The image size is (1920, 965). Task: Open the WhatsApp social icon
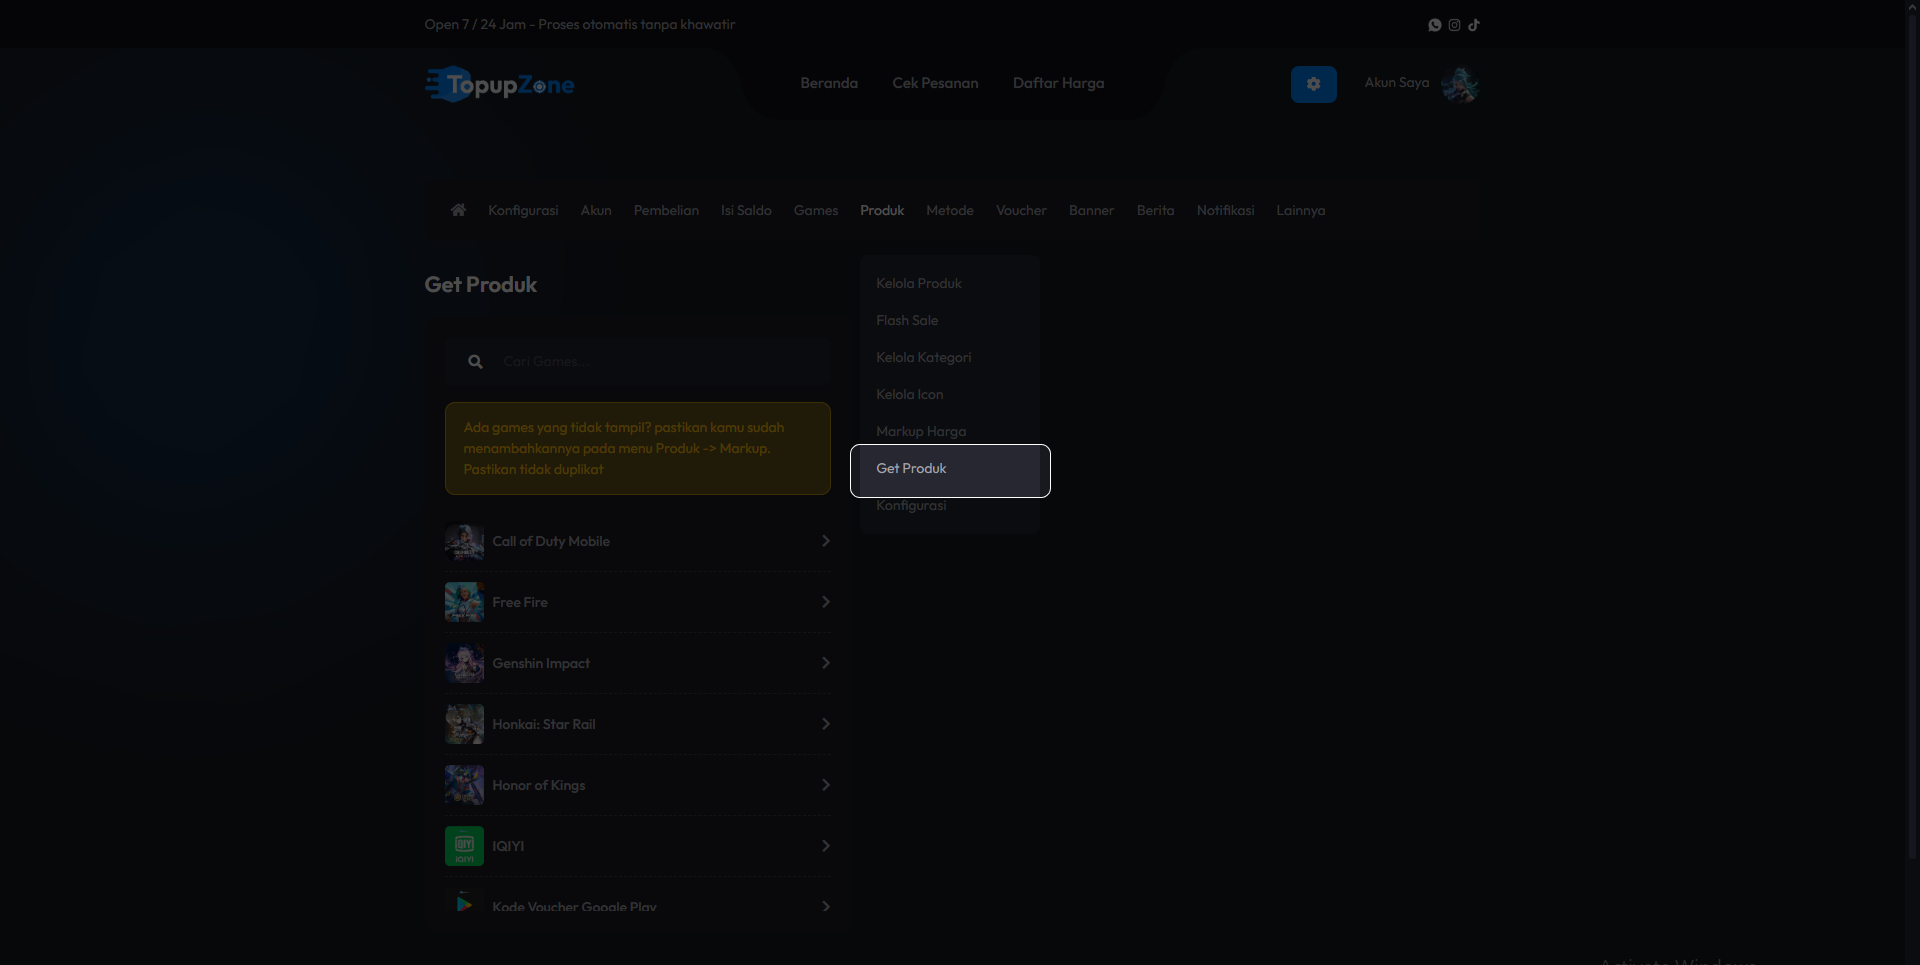[x=1434, y=25]
